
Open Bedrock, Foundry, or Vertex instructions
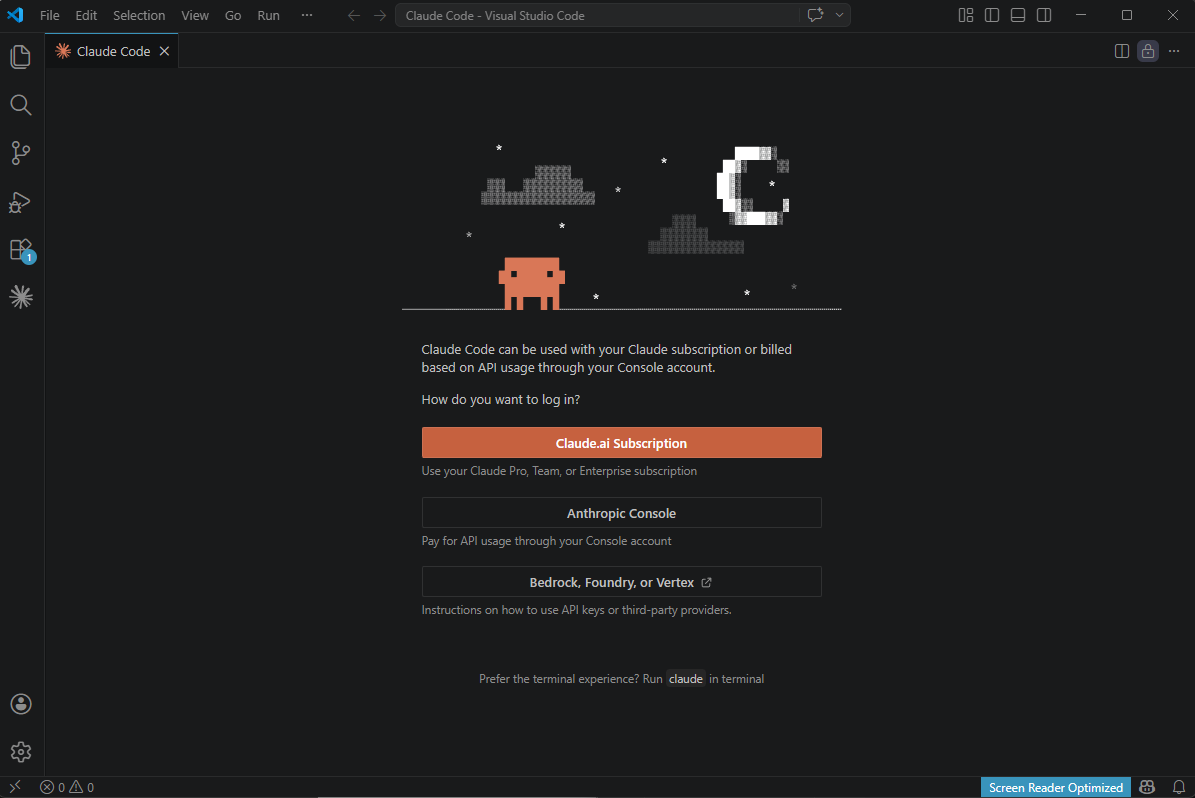click(621, 582)
